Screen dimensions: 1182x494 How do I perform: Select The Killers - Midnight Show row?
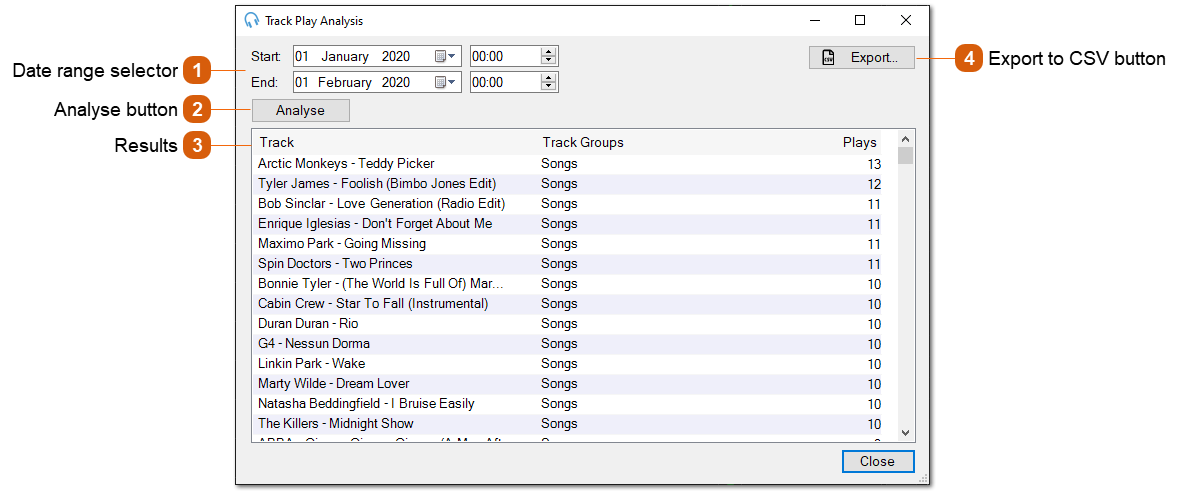pos(567,424)
